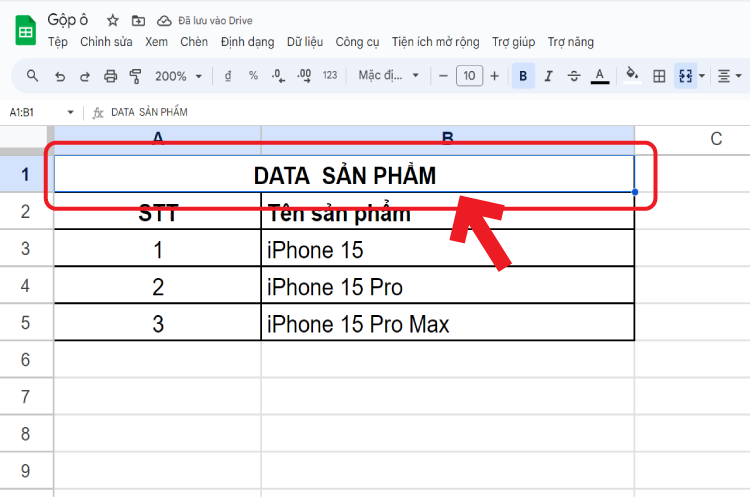Toggle italic formatting

(549, 76)
